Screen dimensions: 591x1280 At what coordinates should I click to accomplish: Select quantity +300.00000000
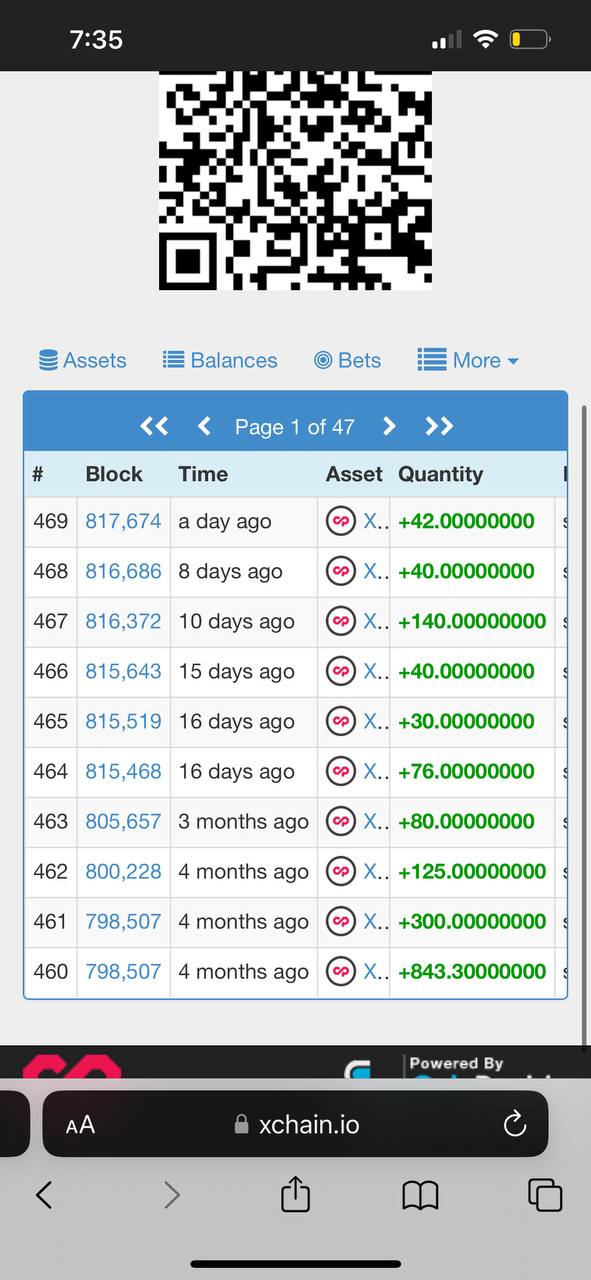point(472,921)
